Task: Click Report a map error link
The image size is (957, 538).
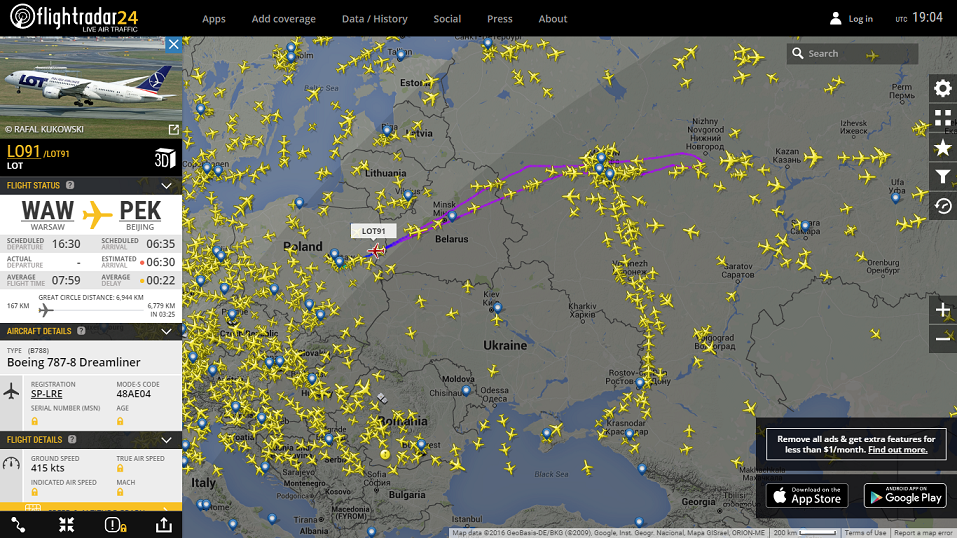Action: (923, 533)
